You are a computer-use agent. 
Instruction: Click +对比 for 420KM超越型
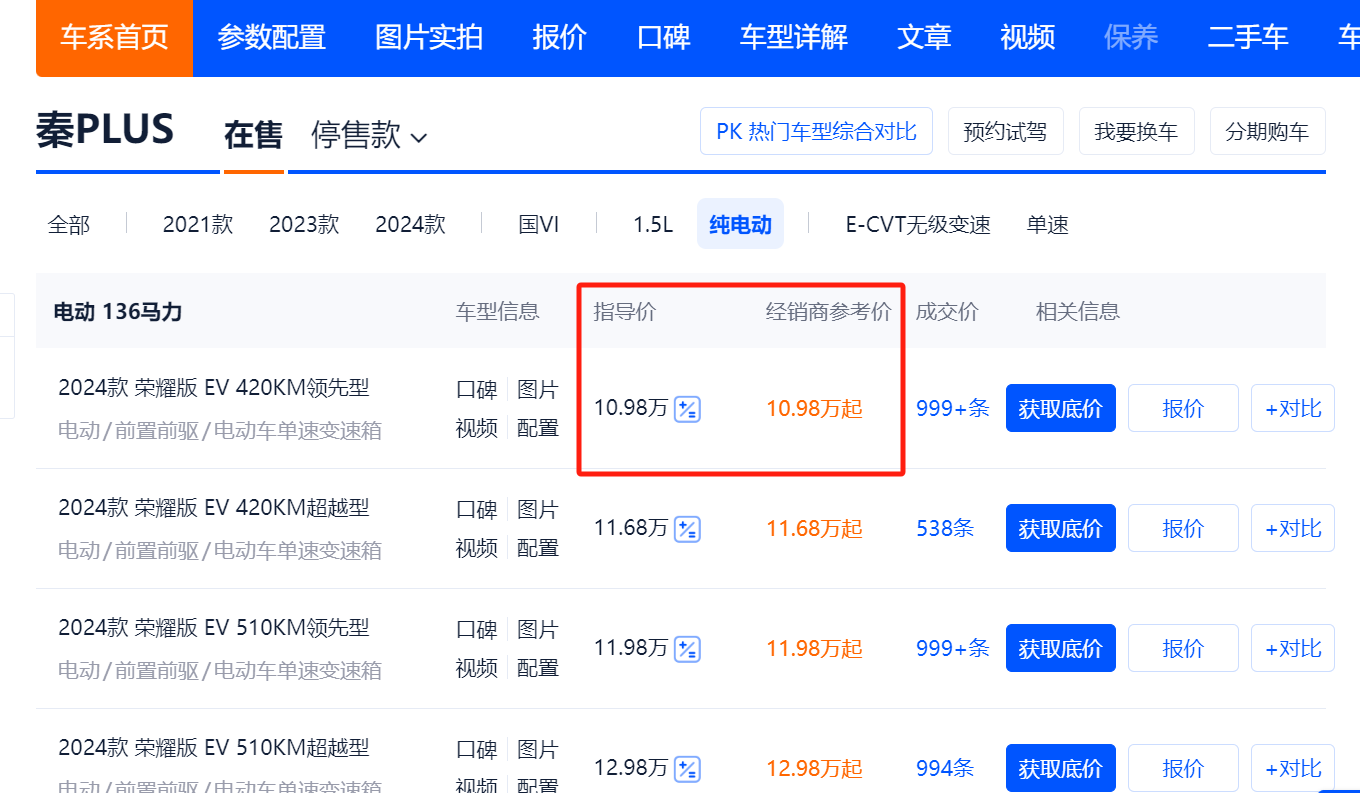(1293, 528)
